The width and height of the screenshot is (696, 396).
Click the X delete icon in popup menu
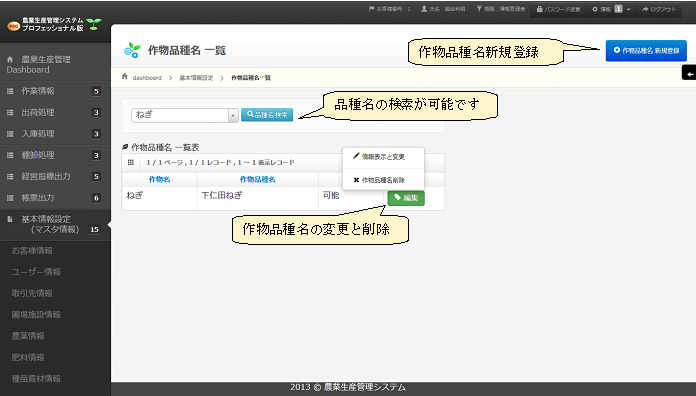[x=356, y=180]
